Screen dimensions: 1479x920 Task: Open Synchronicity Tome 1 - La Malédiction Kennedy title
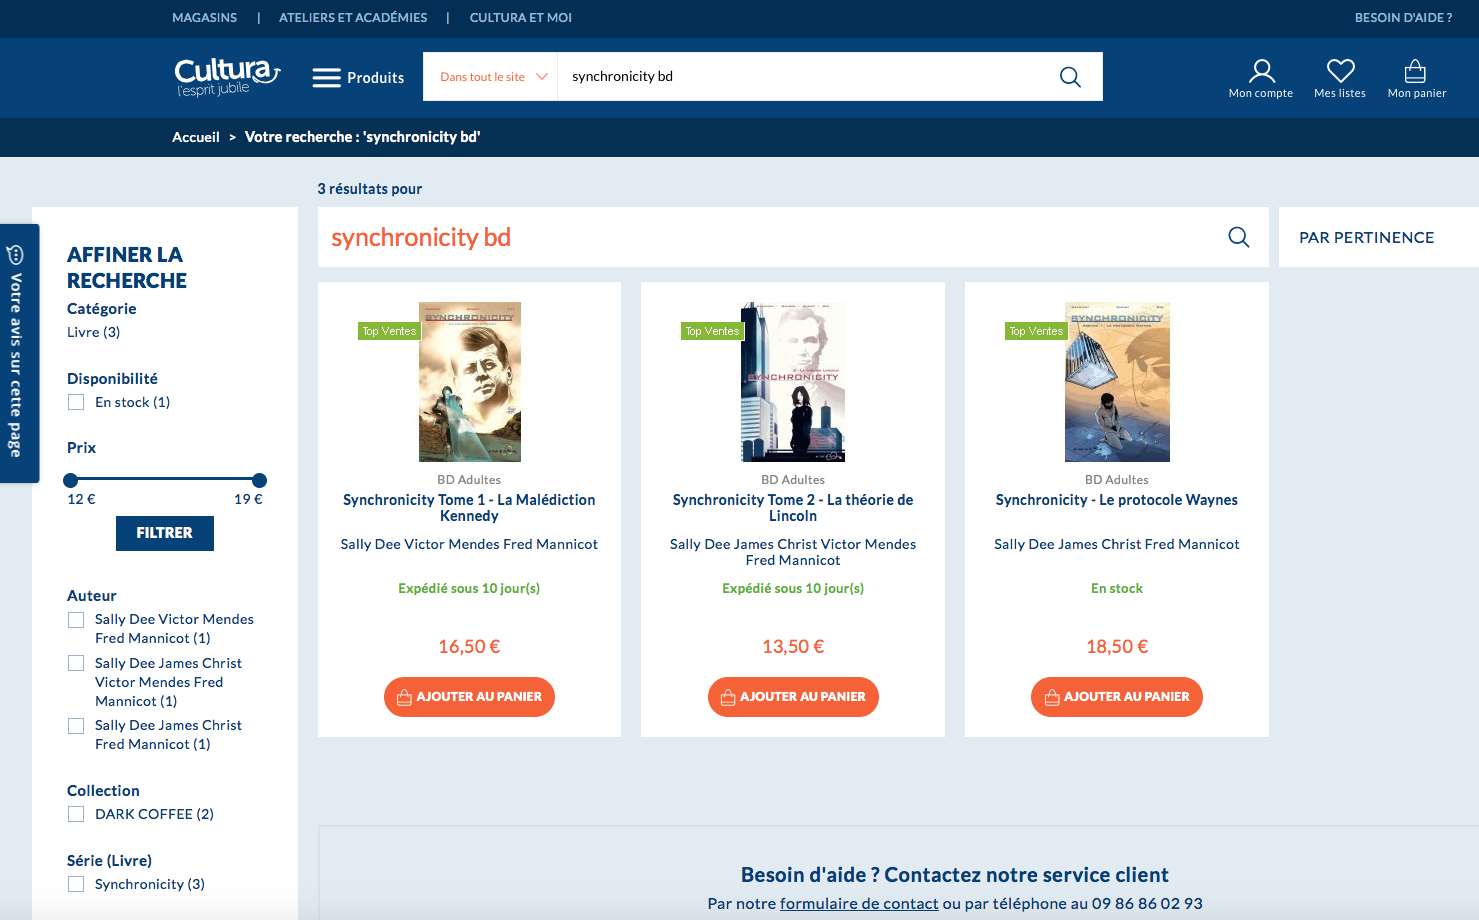point(469,508)
